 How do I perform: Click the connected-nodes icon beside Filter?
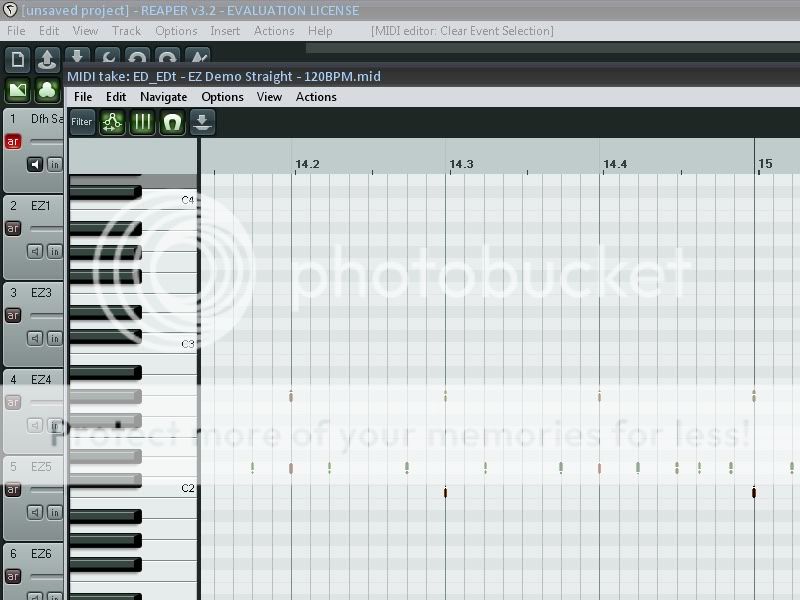pos(113,122)
